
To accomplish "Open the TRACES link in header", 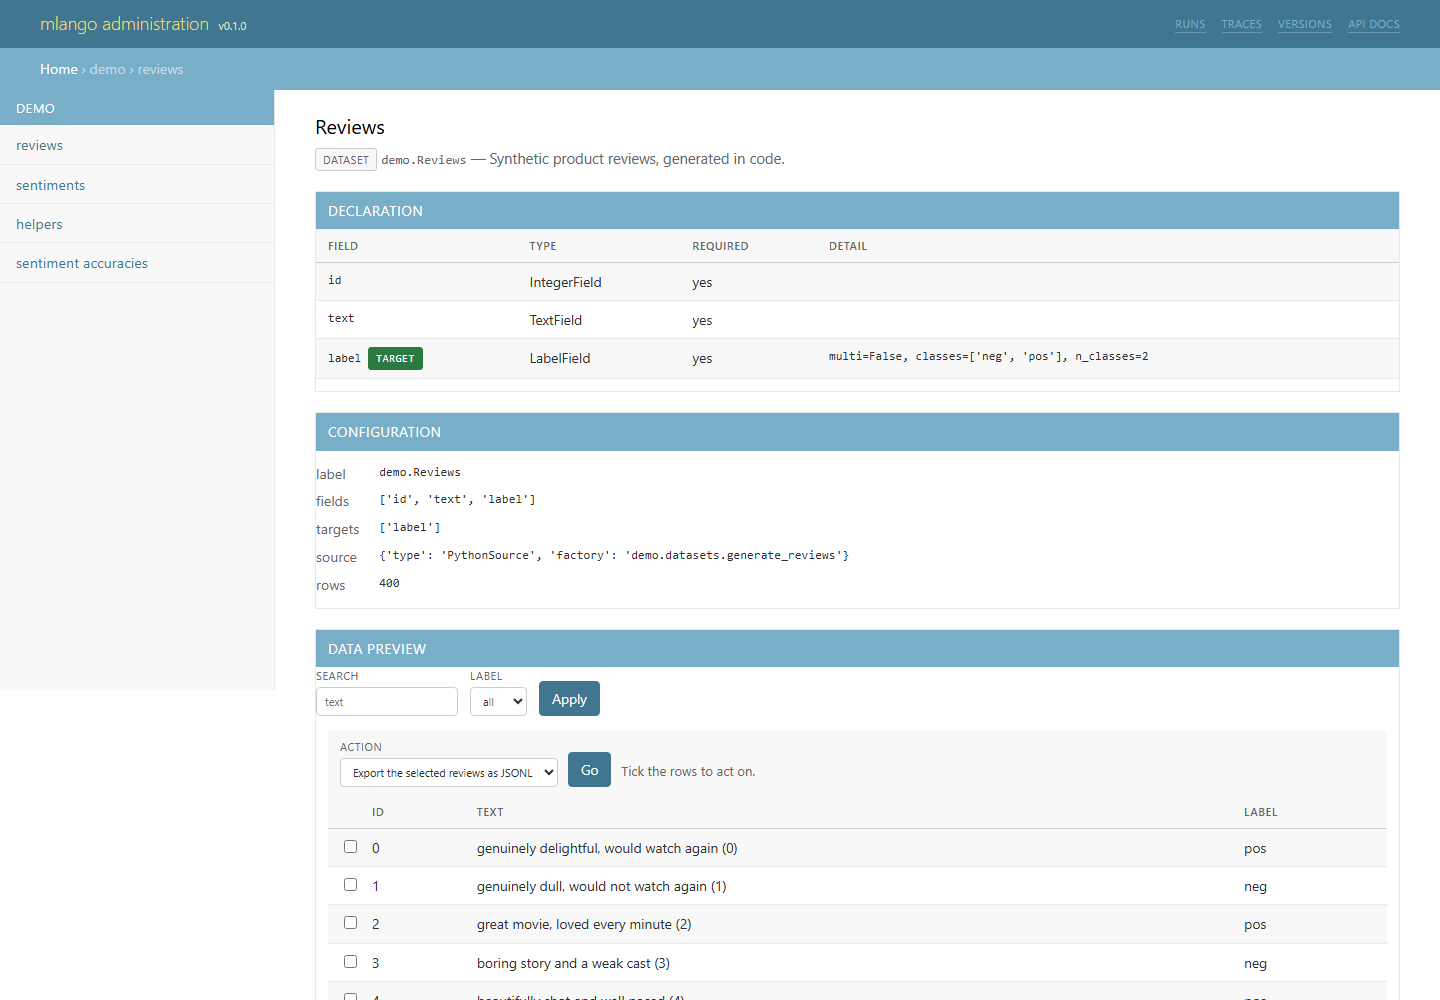I will 1241,24.
